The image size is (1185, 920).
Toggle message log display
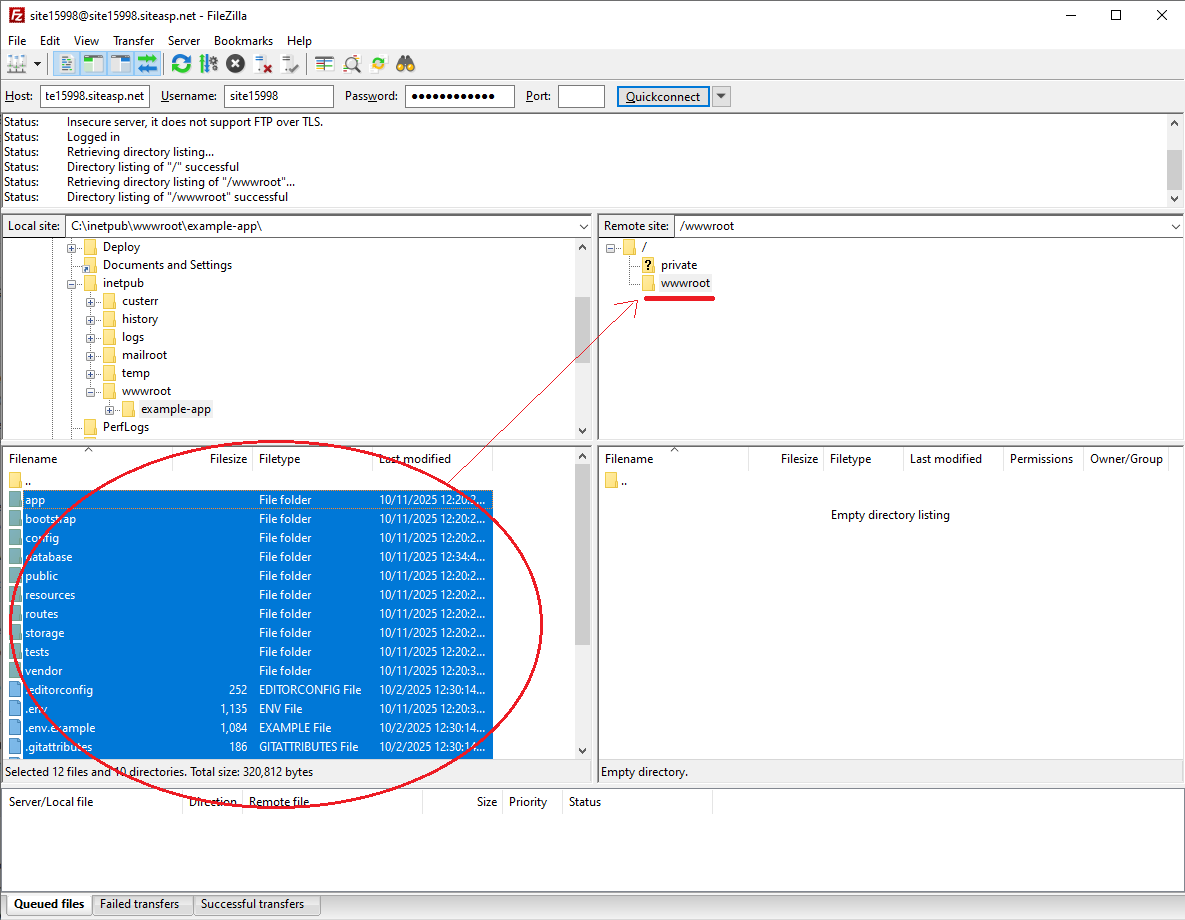click(67, 64)
